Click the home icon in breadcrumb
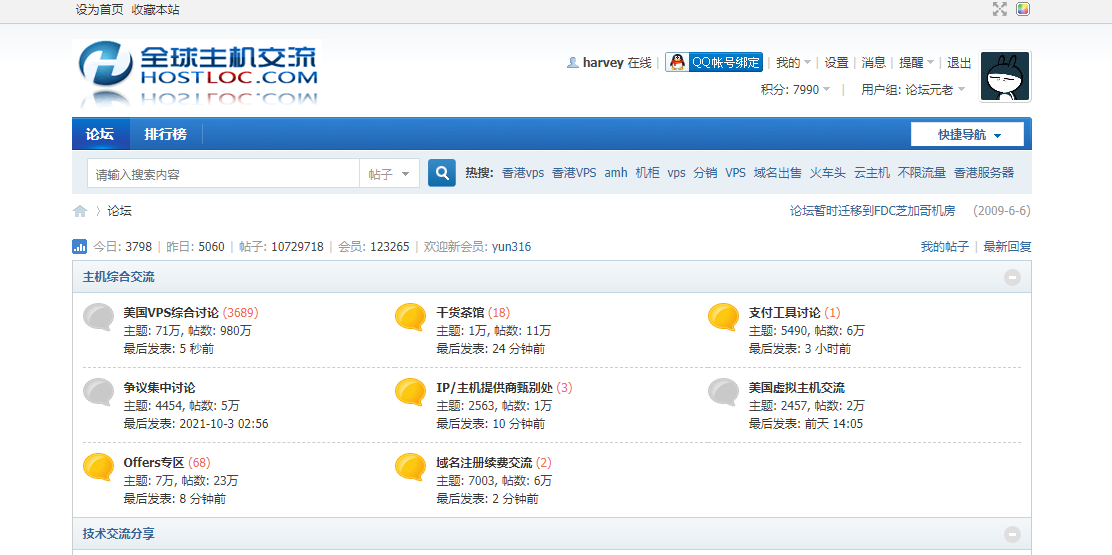 pos(80,211)
